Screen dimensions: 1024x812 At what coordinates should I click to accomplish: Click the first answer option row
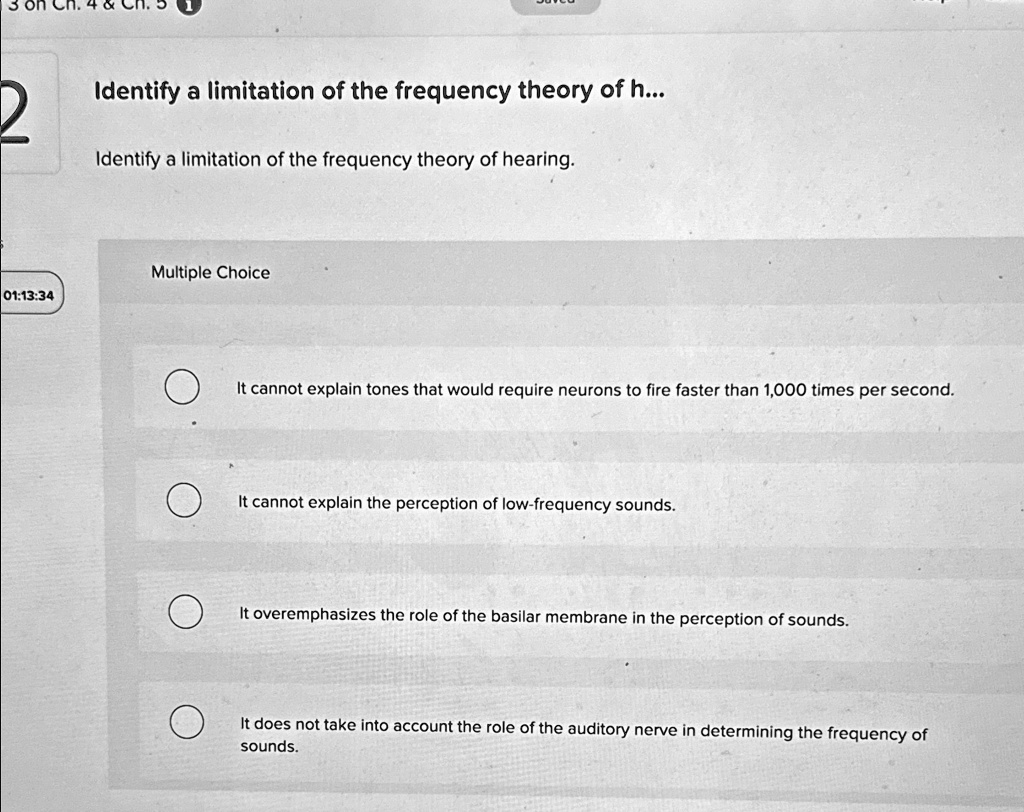coord(578,388)
